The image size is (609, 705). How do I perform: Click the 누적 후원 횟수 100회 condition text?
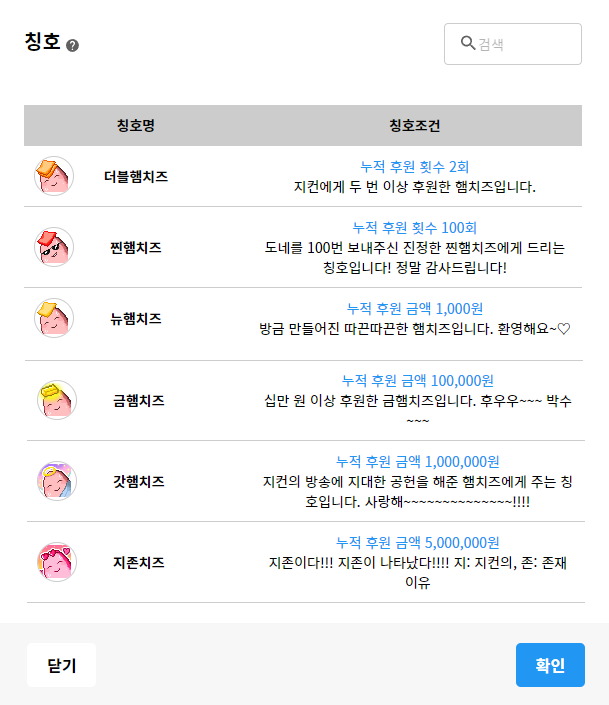click(x=415, y=227)
